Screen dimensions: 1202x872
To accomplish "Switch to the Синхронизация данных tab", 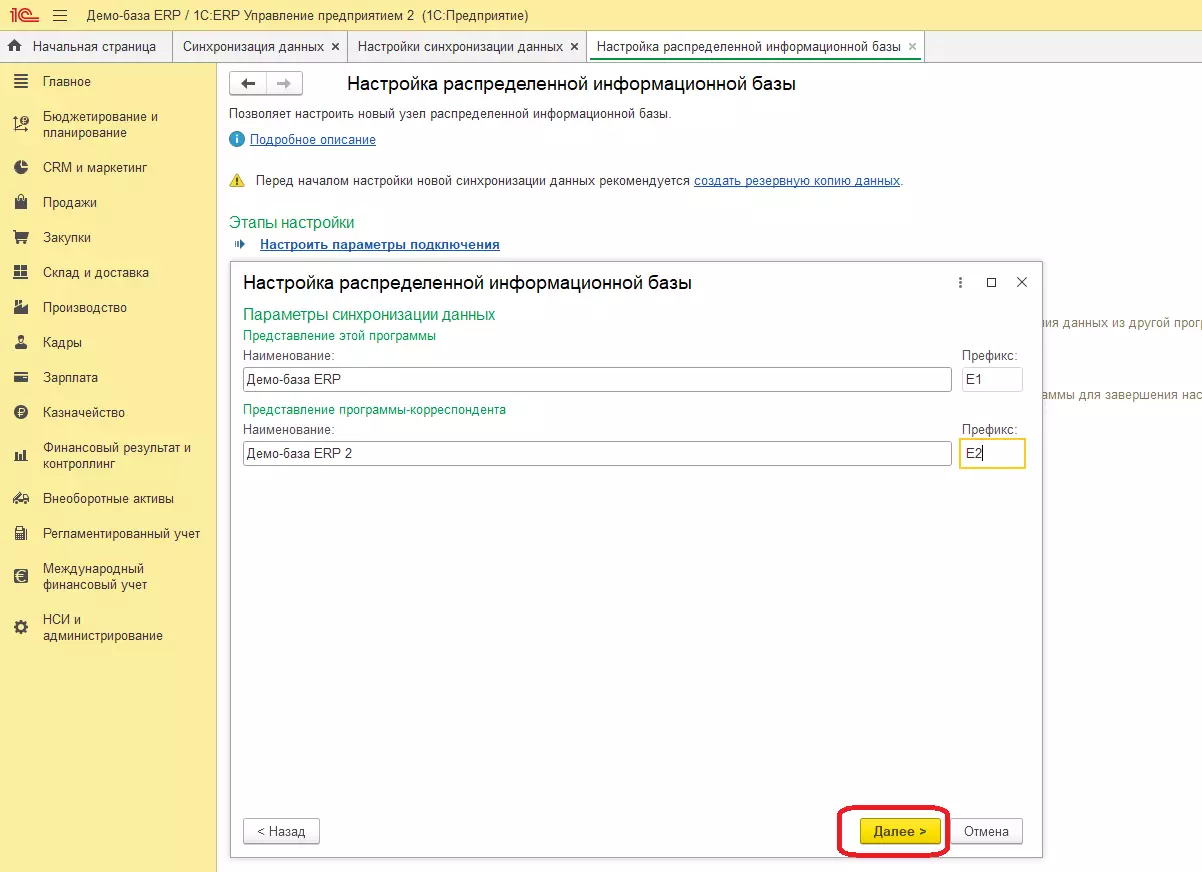I will (253, 47).
